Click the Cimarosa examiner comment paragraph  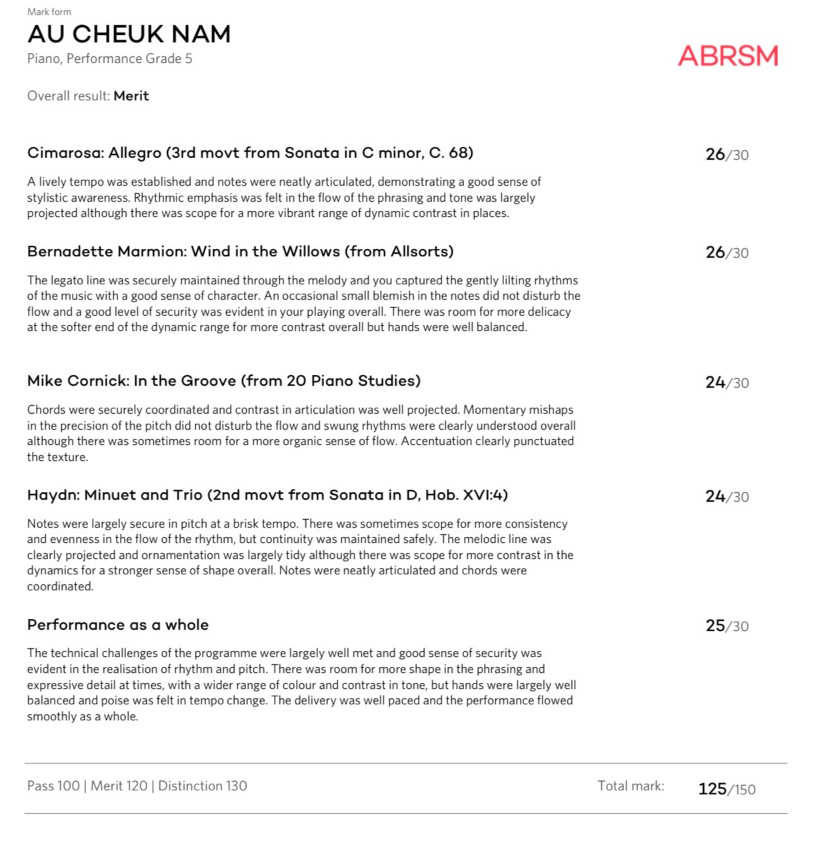coord(284,197)
